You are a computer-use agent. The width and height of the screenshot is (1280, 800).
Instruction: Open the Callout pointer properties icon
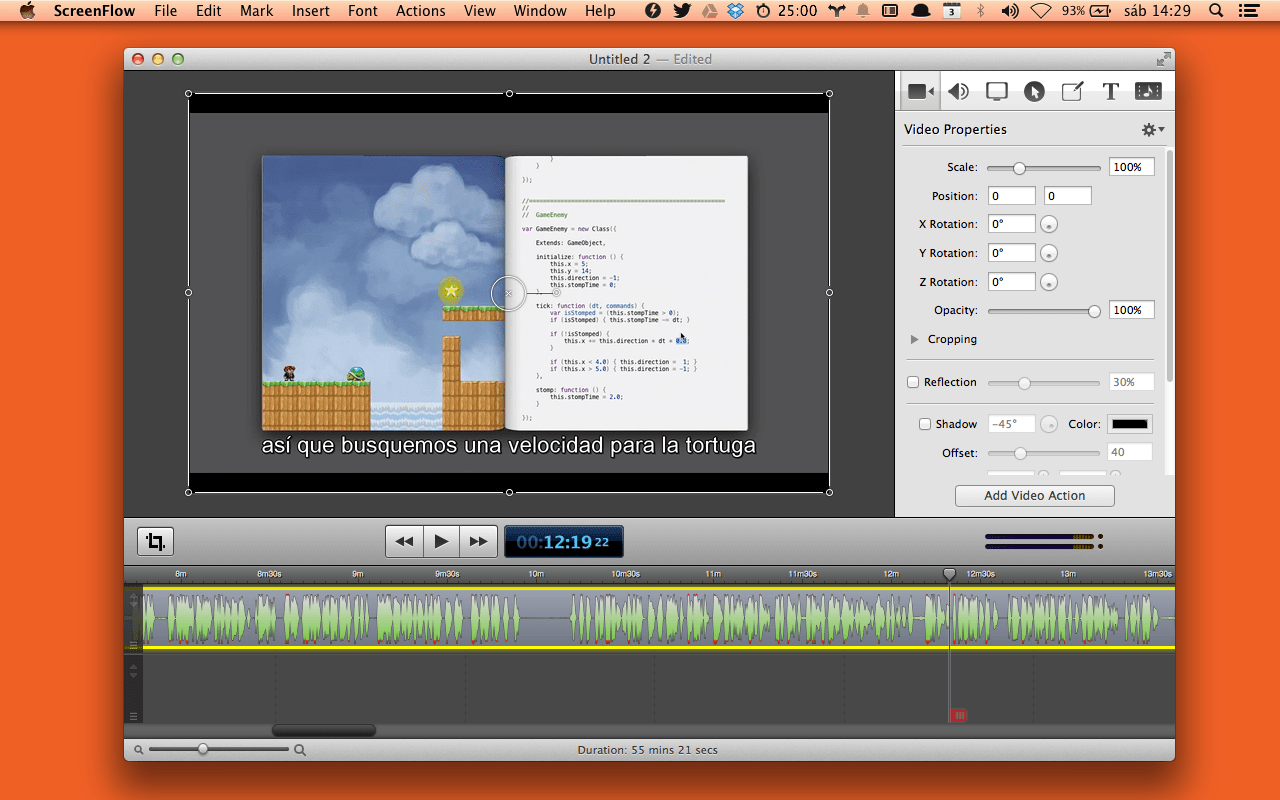[x=1034, y=91]
